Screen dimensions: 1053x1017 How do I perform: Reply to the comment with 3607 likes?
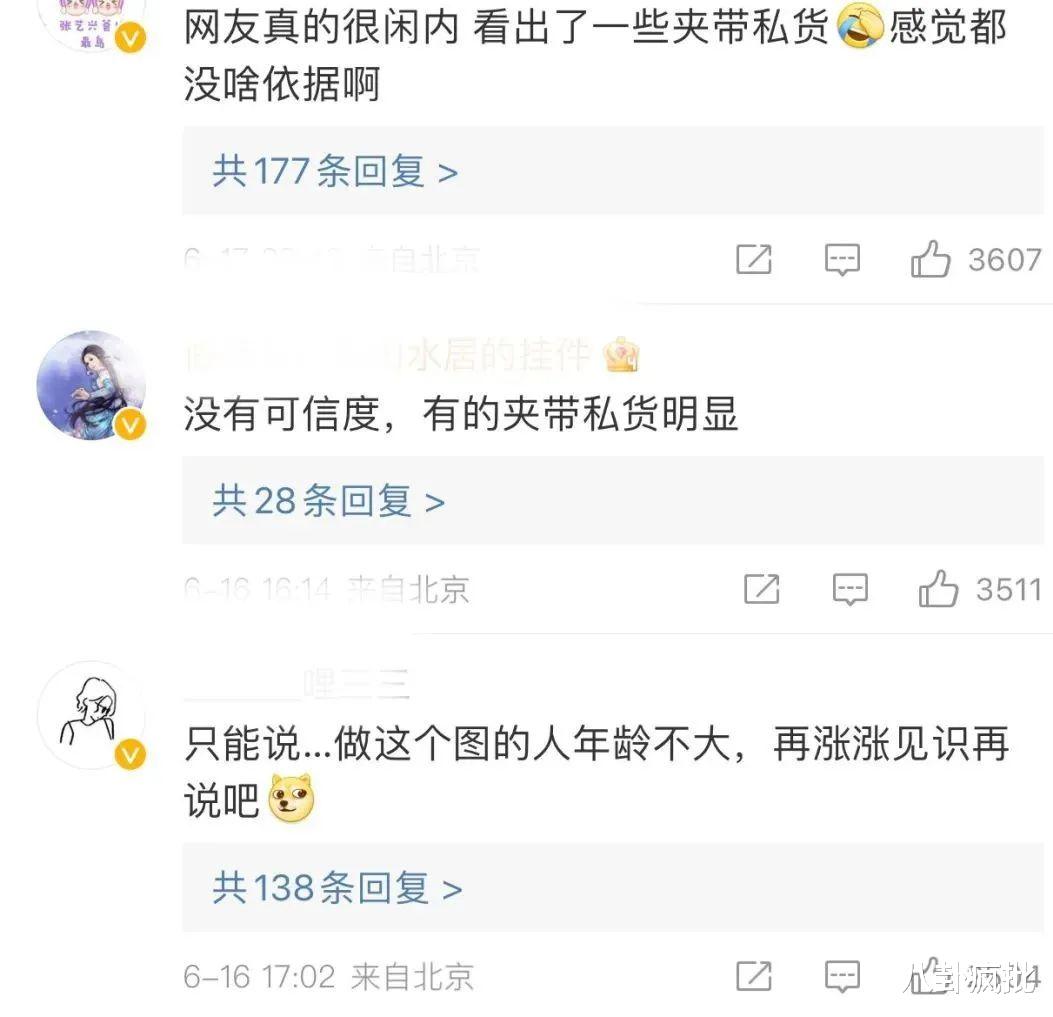point(842,261)
